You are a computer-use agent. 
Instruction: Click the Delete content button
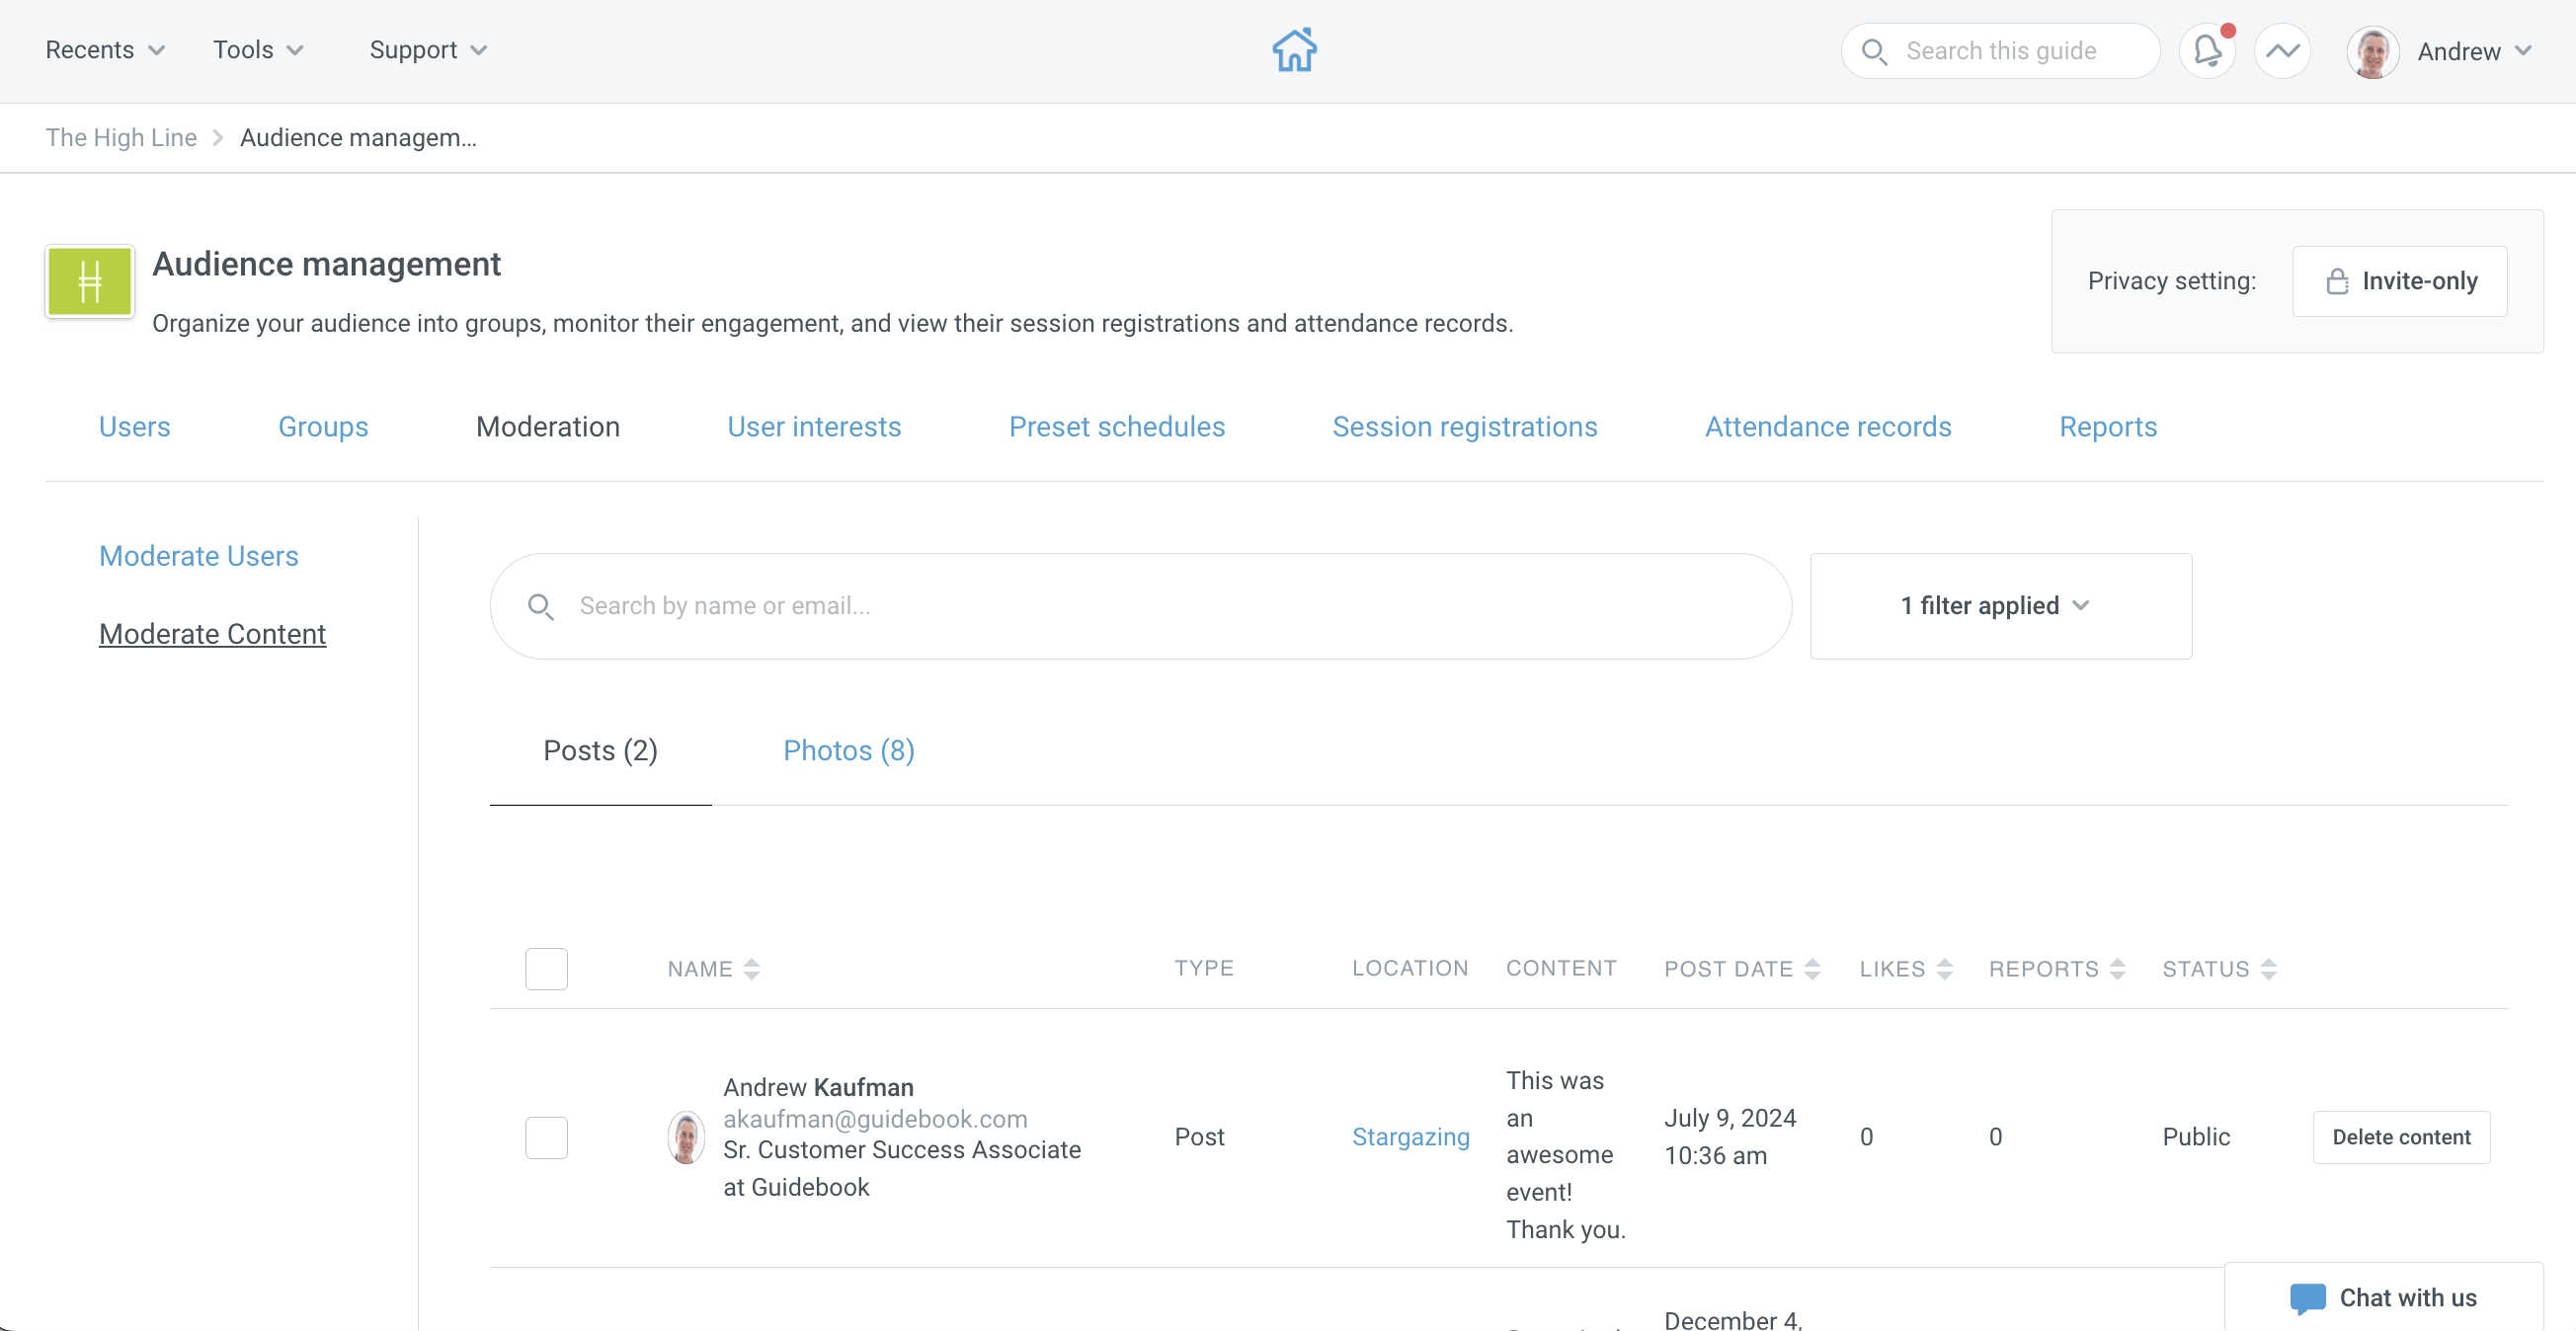[x=2402, y=1137]
